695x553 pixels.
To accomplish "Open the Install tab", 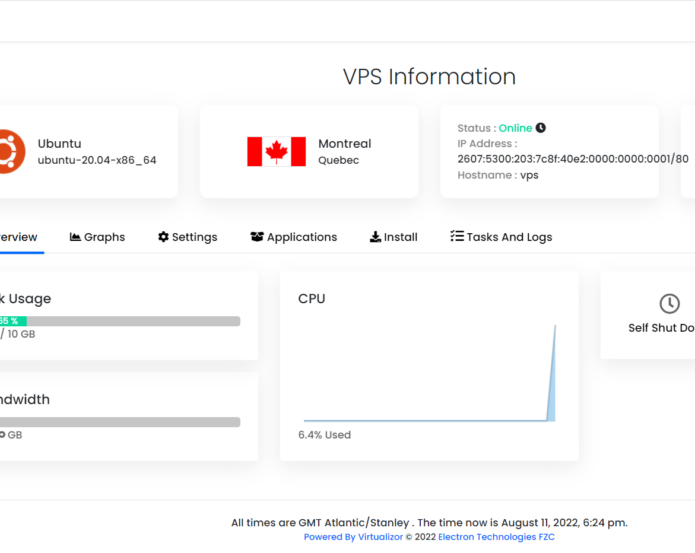I will click(394, 237).
